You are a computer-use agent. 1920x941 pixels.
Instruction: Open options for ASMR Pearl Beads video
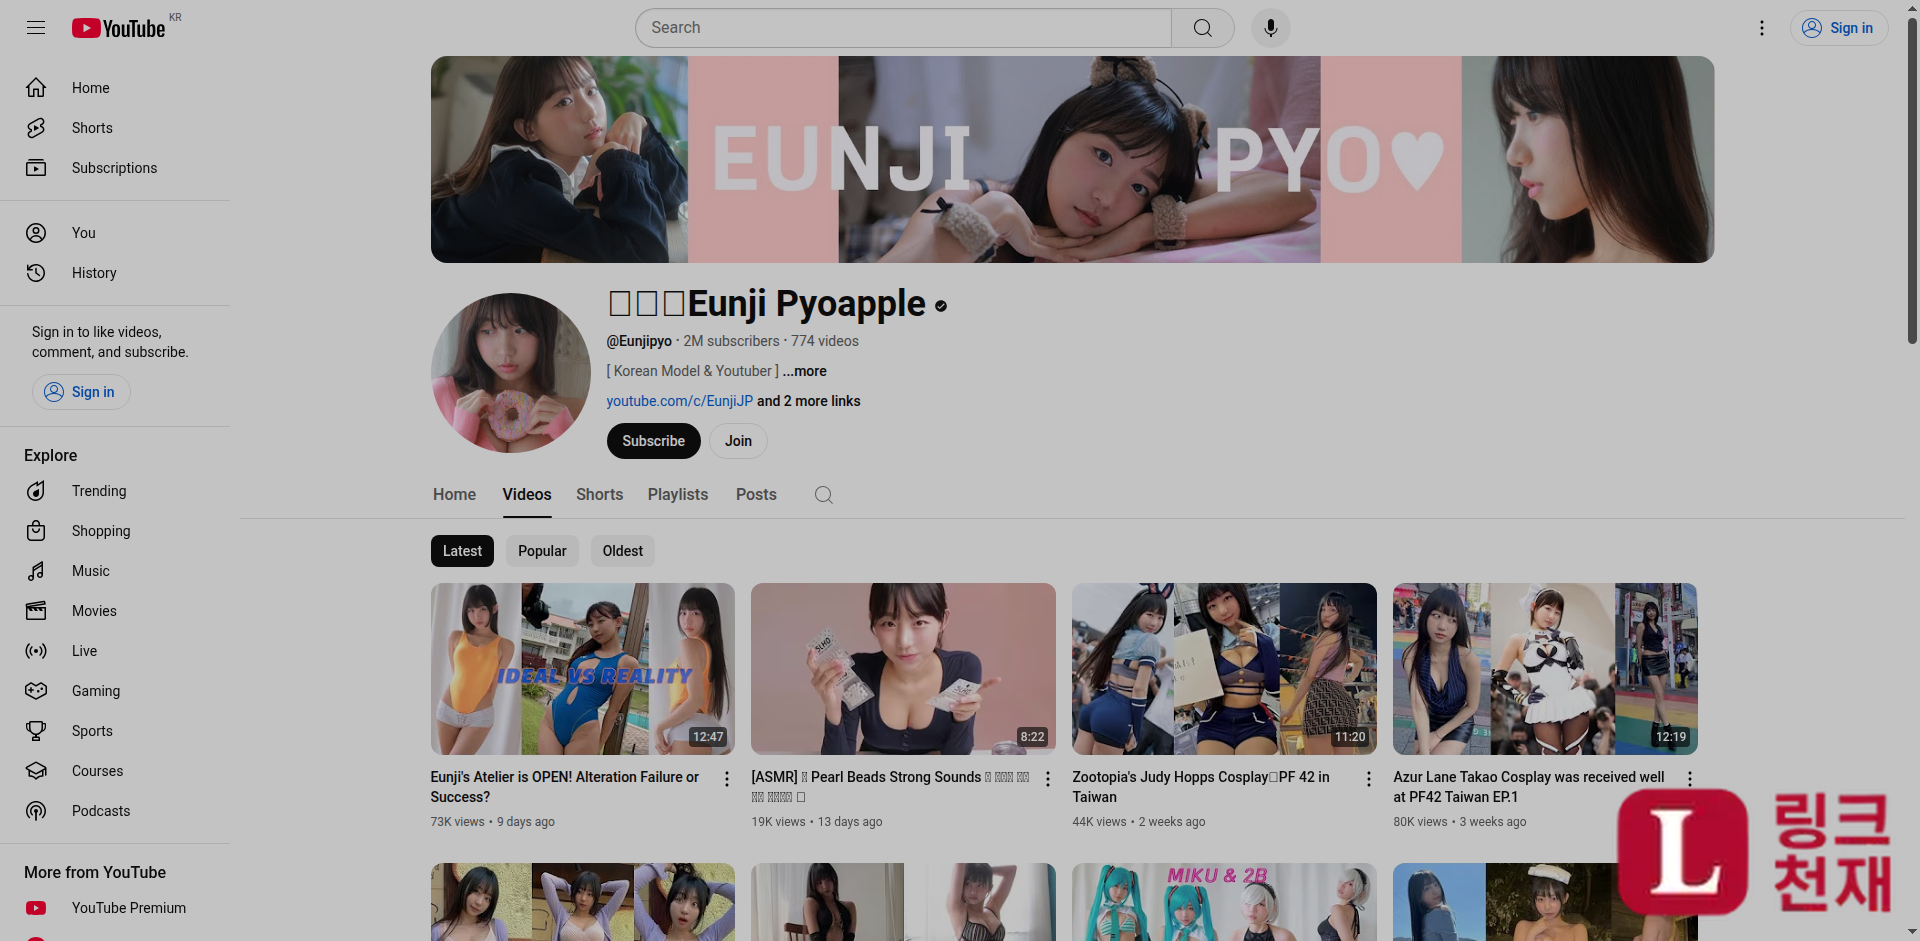point(1048,779)
